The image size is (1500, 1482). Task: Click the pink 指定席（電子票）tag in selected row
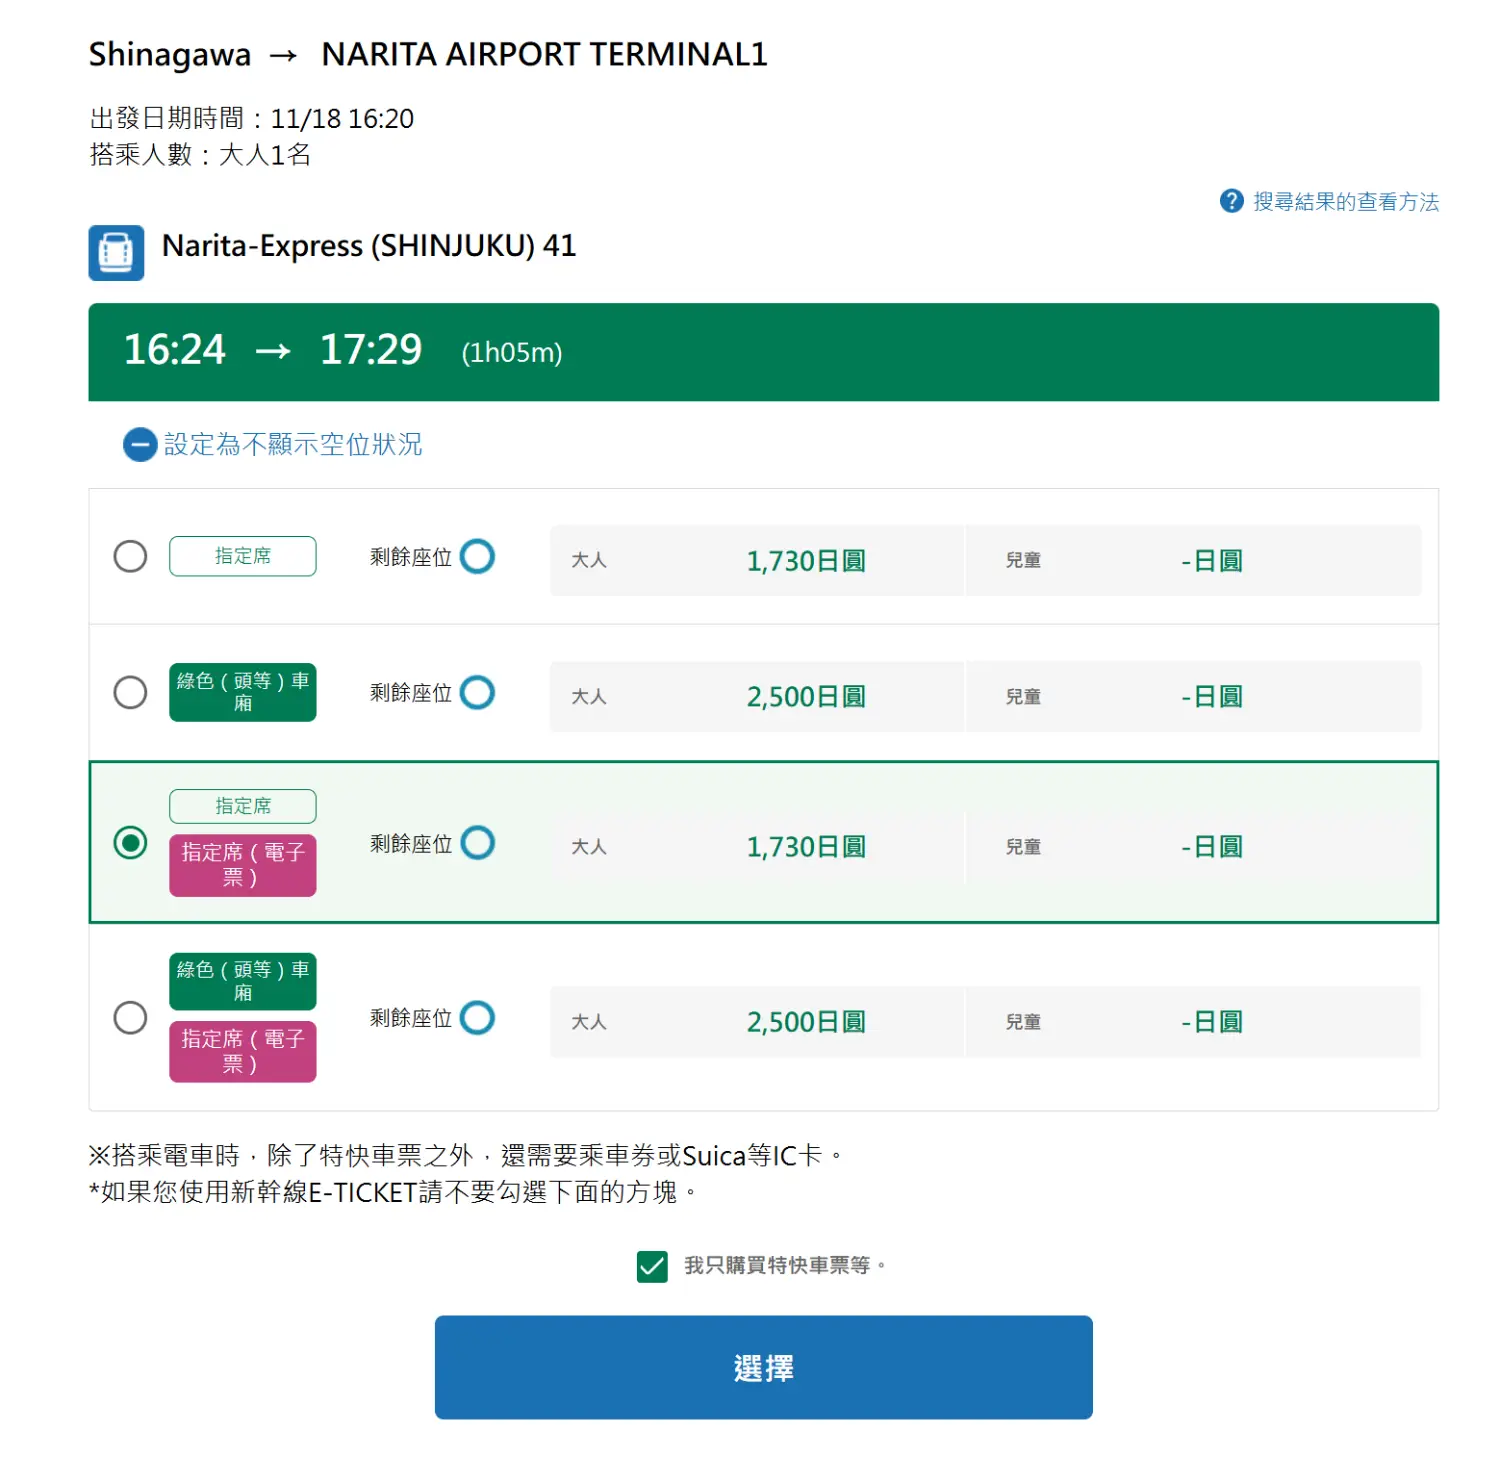point(243,865)
